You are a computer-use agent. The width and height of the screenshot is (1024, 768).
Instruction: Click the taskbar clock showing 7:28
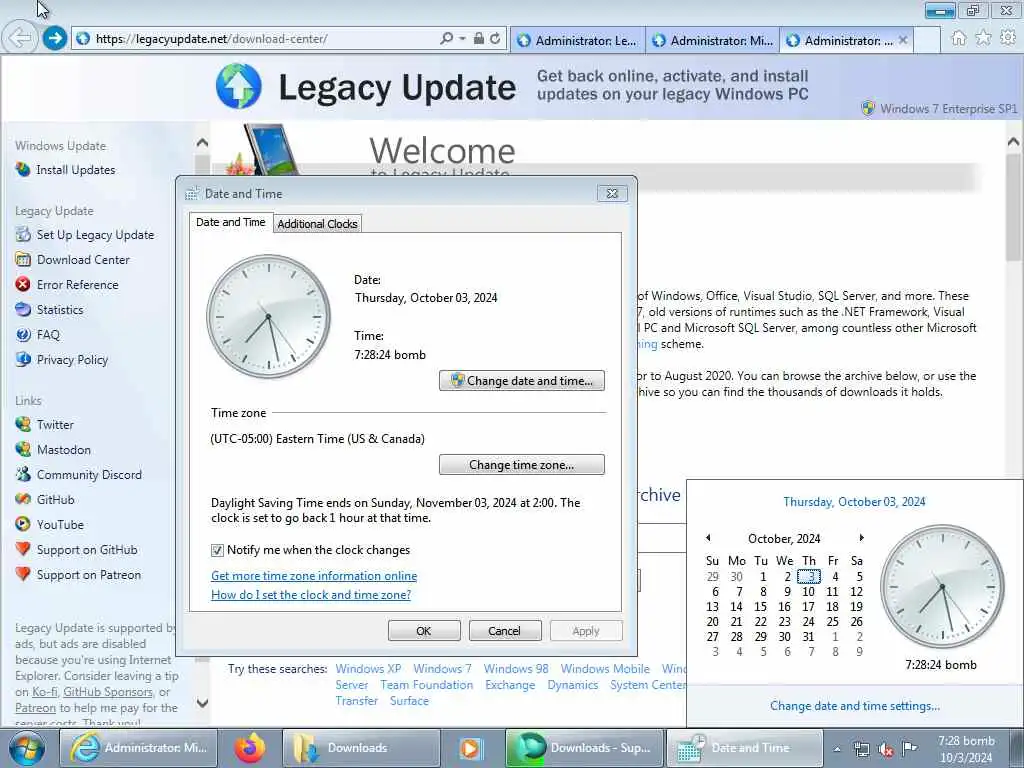[966, 749]
